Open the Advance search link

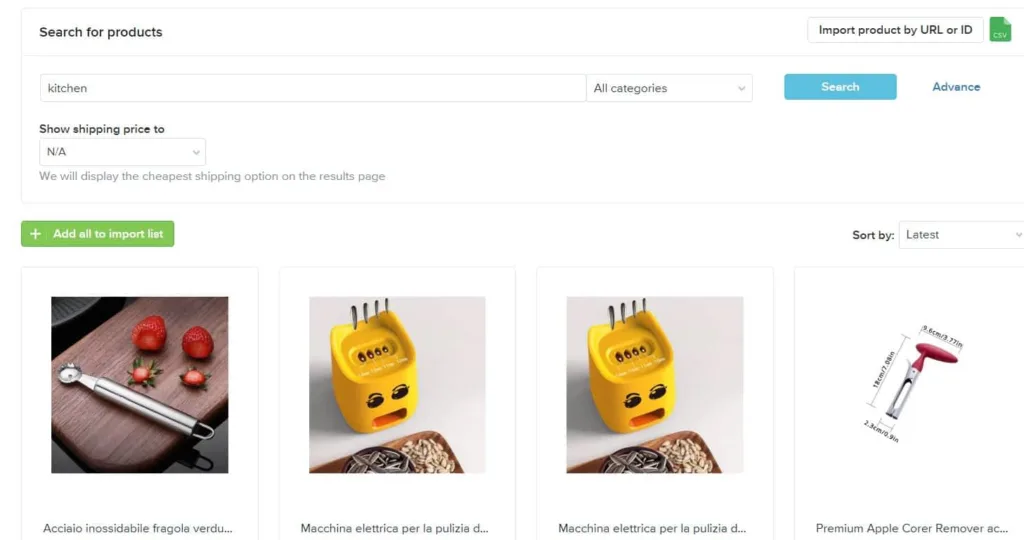pos(956,87)
